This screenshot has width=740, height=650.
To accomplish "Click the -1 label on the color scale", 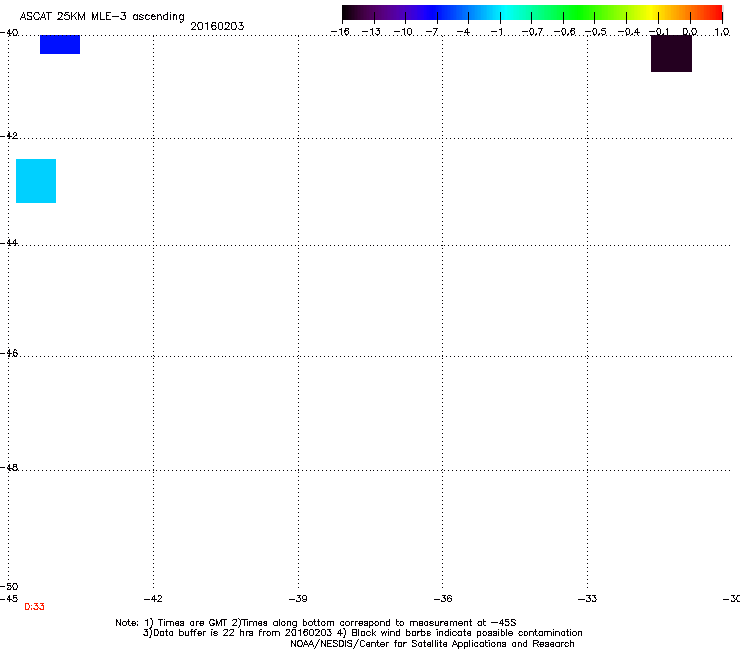I will [496, 32].
